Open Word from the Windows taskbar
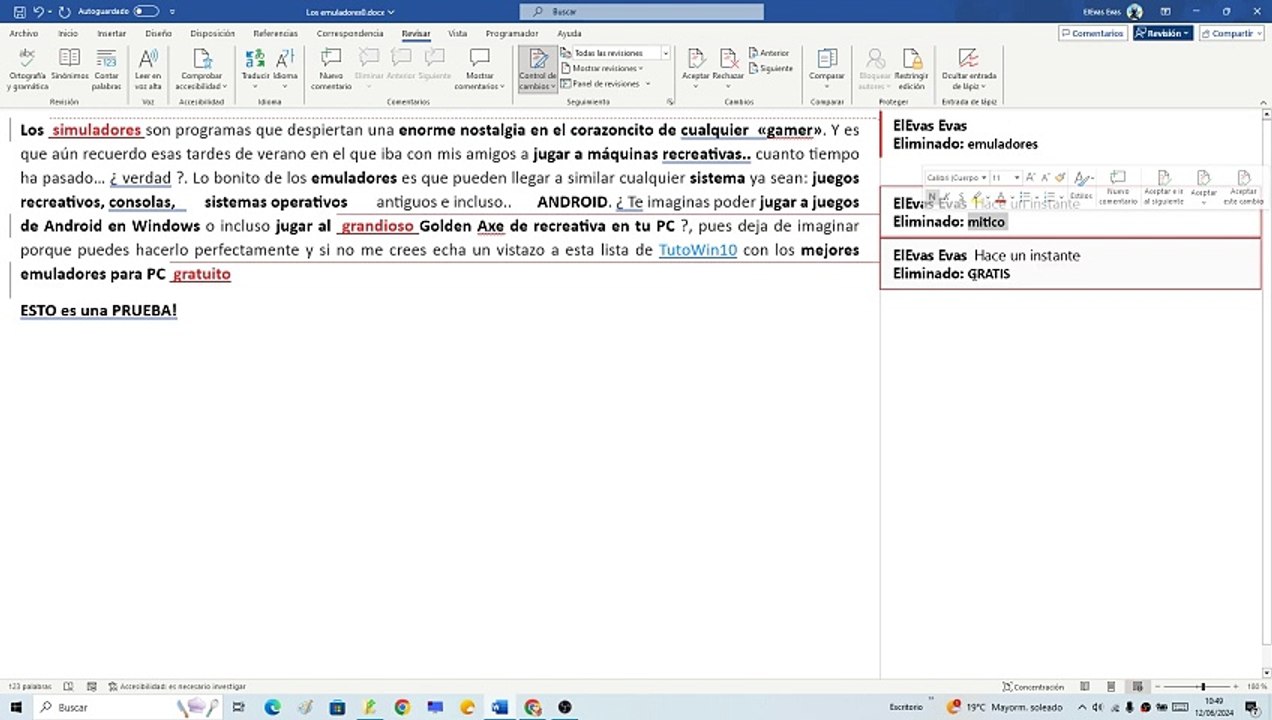1272x720 pixels. (x=500, y=707)
